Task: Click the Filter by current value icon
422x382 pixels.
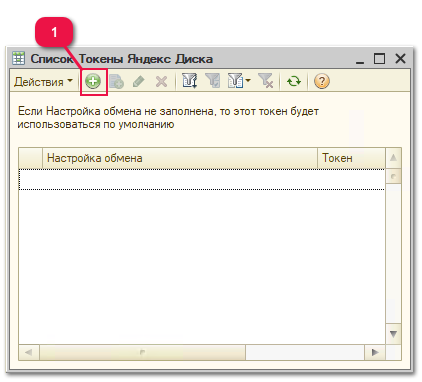Action: point(212,81)
